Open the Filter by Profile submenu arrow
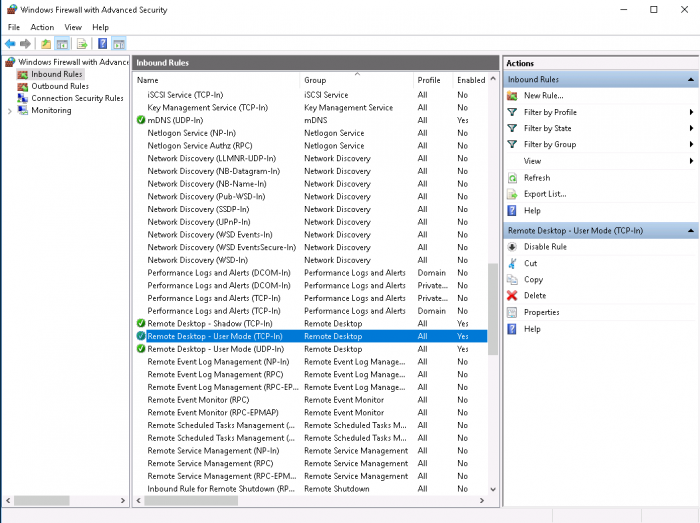Viewport: 700px width, 523px height. point(691,112)
